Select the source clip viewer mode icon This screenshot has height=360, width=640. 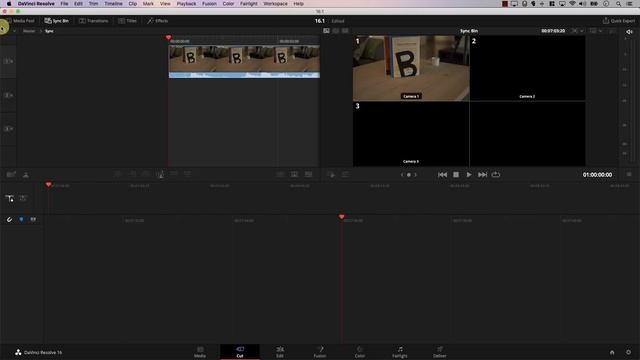(x=327, y=31)
